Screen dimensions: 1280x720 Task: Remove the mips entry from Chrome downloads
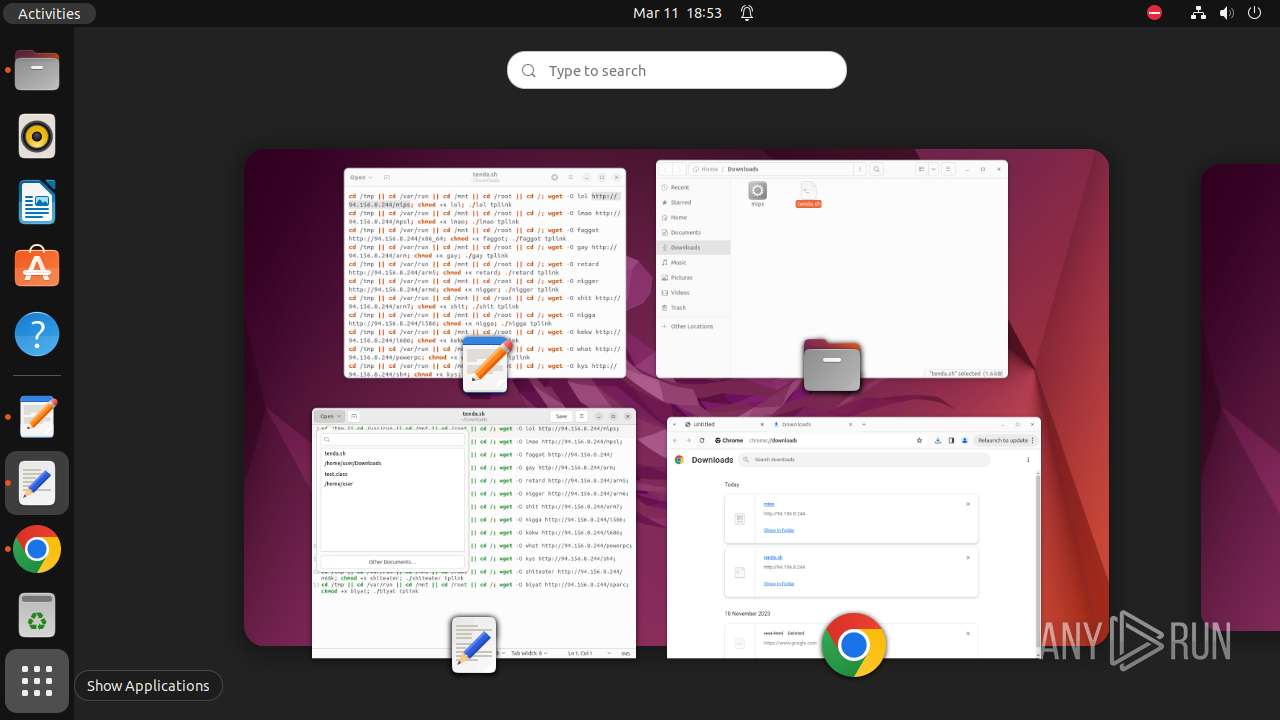[968, 504]
